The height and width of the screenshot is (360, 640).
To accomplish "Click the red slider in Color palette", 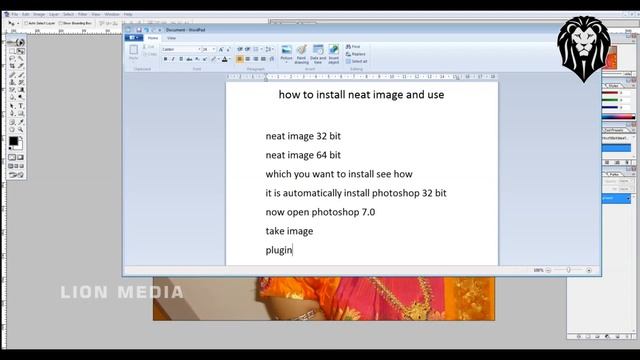I will point(610,93).
